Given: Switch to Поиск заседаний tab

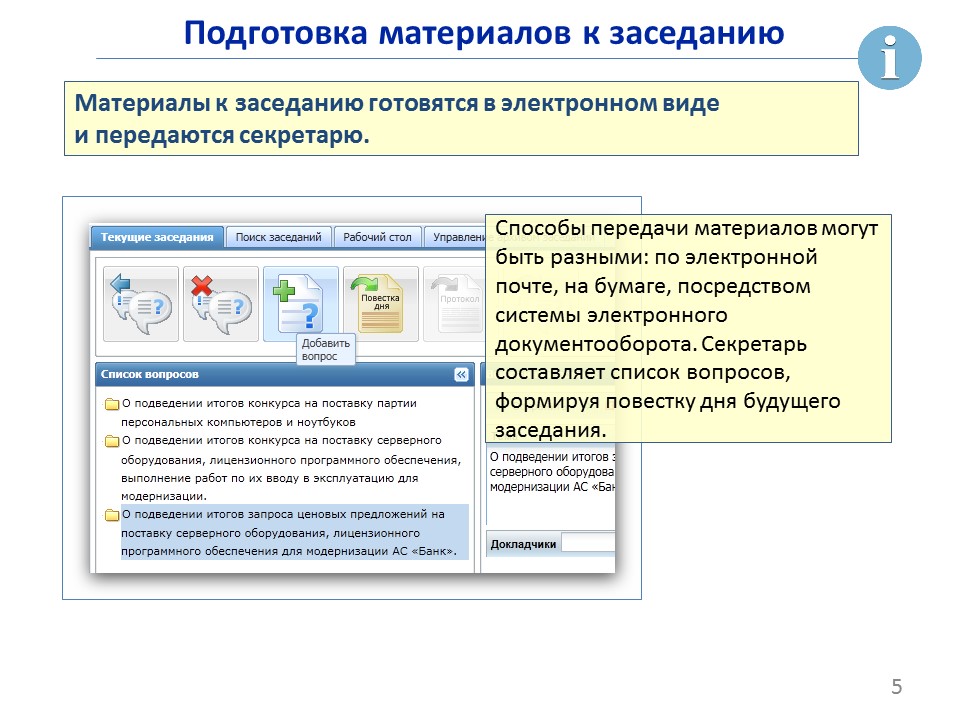Looking at the screenshot, I should click(279, 237).
